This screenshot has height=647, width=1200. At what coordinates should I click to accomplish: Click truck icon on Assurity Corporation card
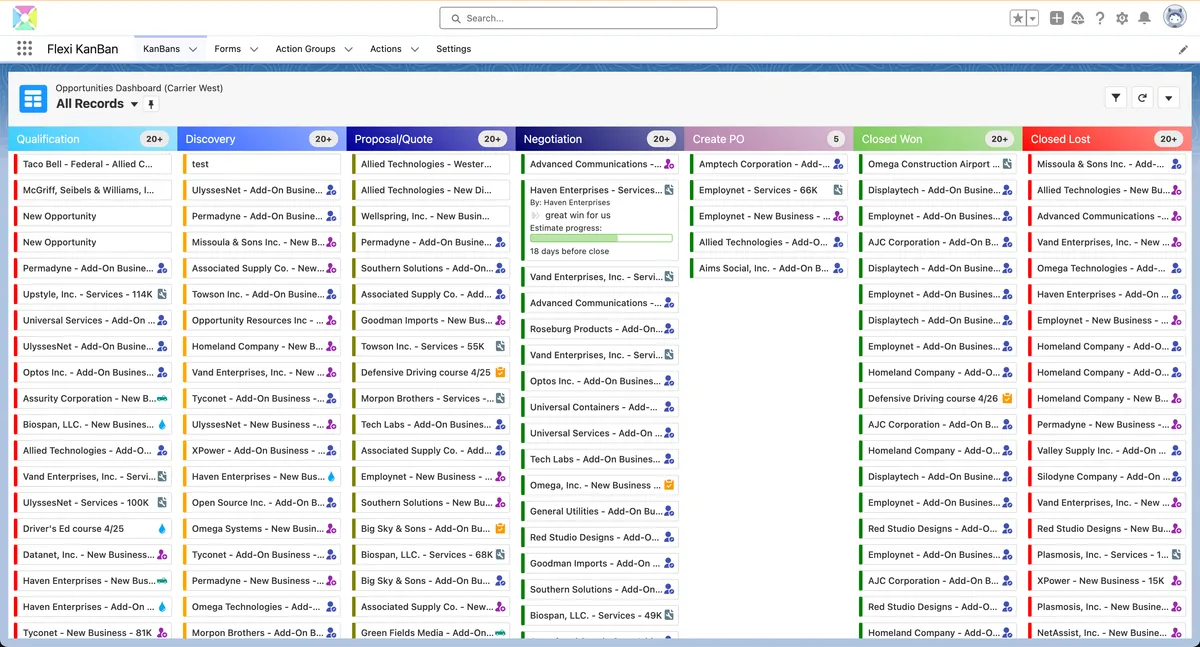coord(162,398)
